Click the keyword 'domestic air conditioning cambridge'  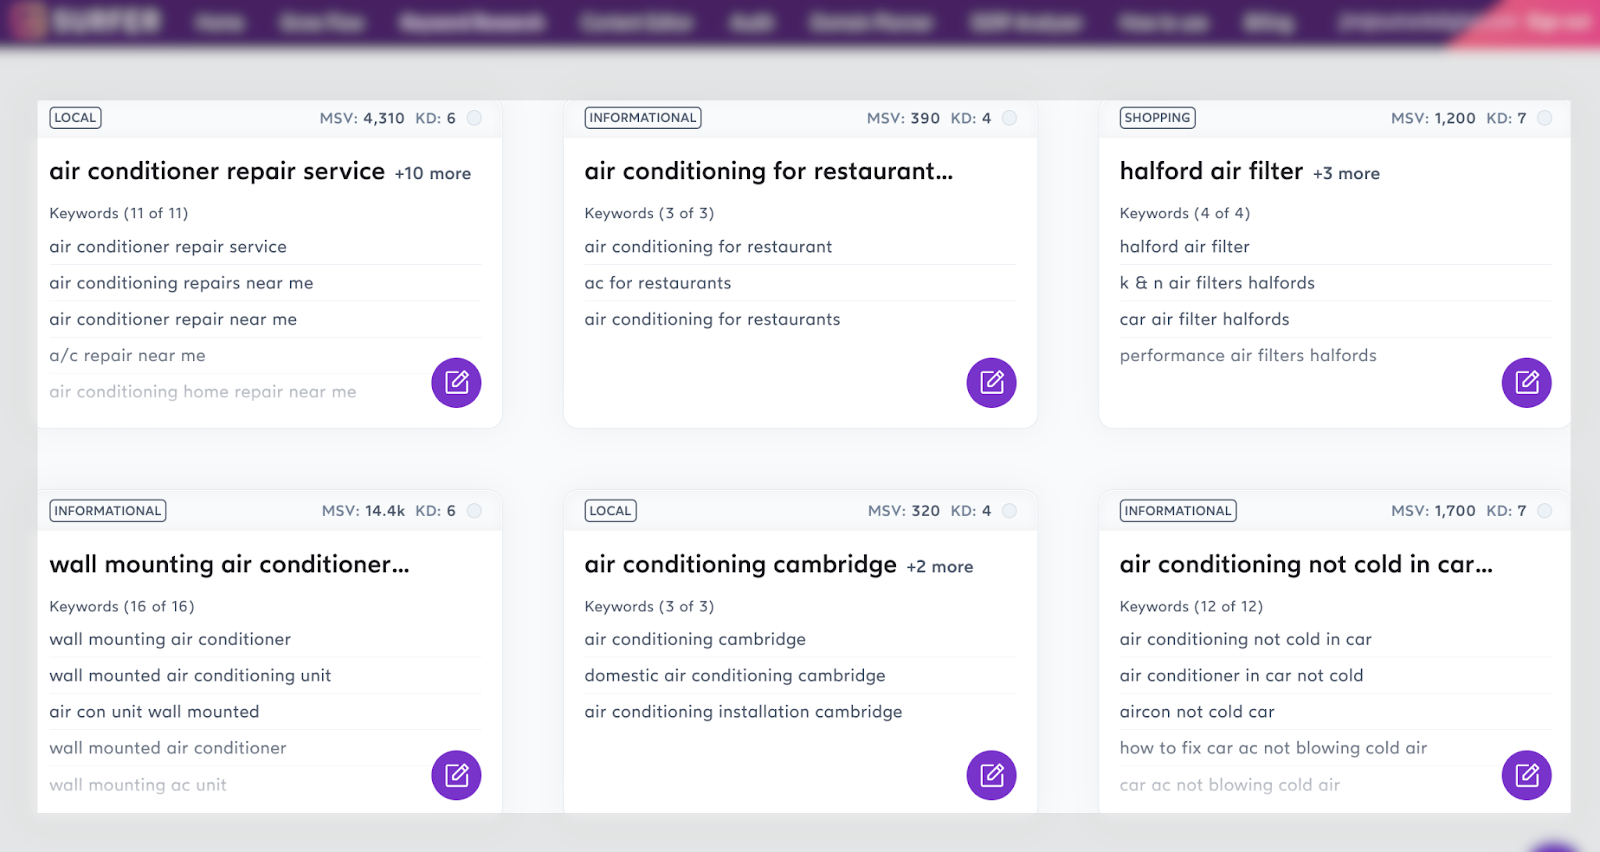point(735,676)
